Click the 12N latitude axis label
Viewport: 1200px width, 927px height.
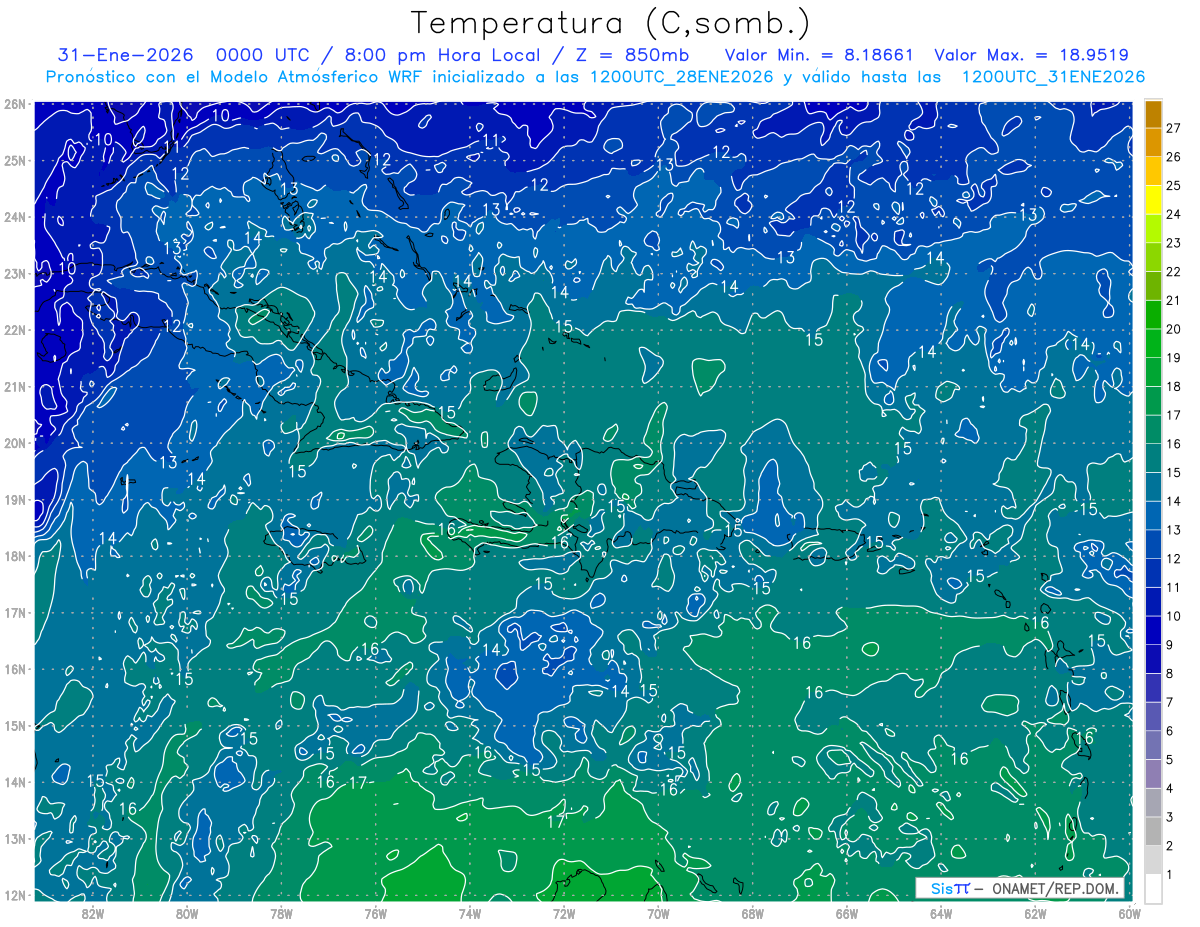point(16,895)
